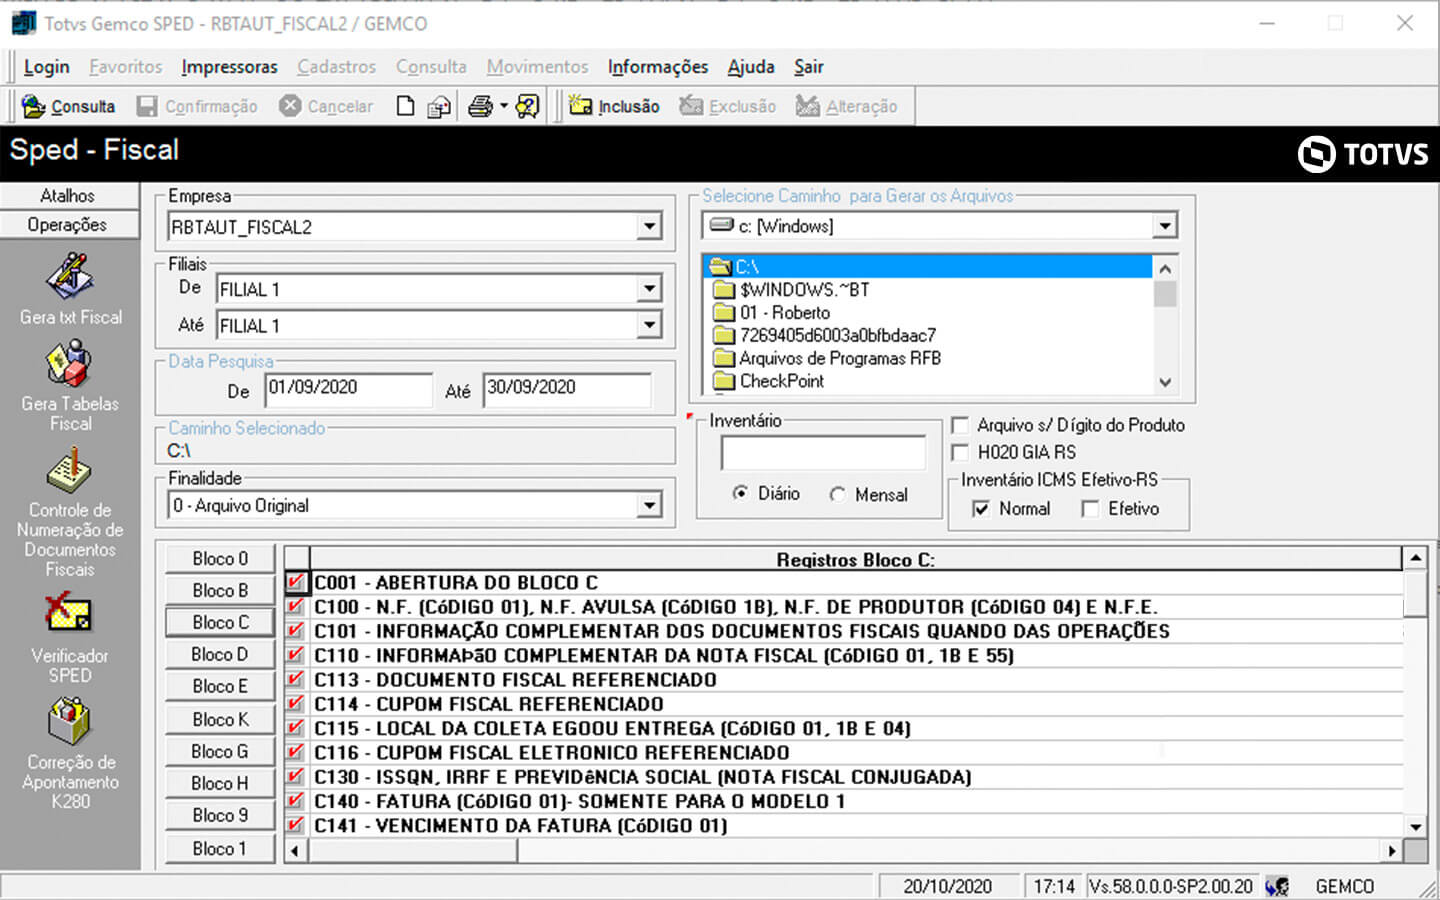This screenshot has width=1440, height=900.
Task: Open the Impressoras menu
Action: pos(229,67)
